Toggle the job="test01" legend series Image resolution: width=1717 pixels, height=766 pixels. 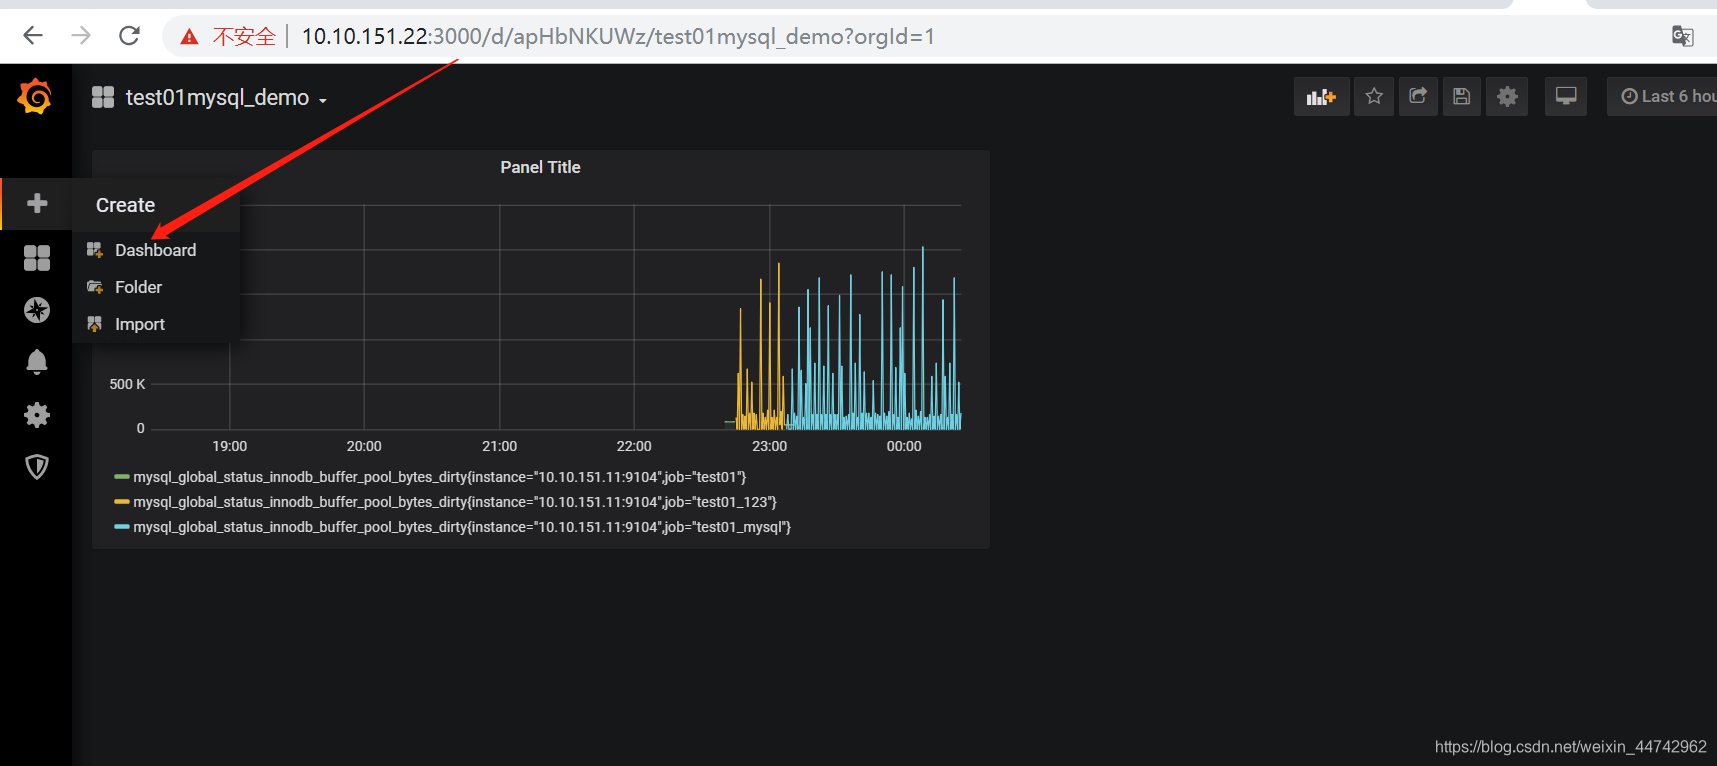point(440,477)
